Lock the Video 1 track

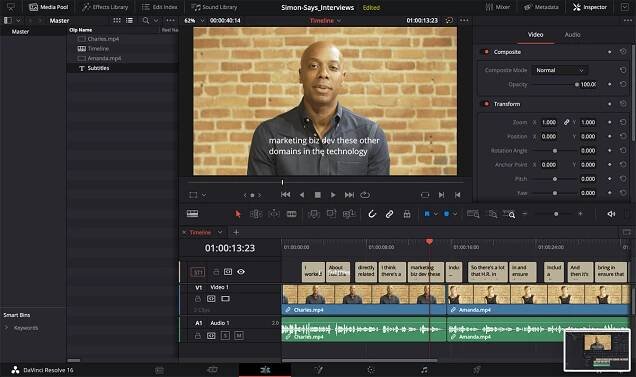pyautogui.click(x=198, y=299)
